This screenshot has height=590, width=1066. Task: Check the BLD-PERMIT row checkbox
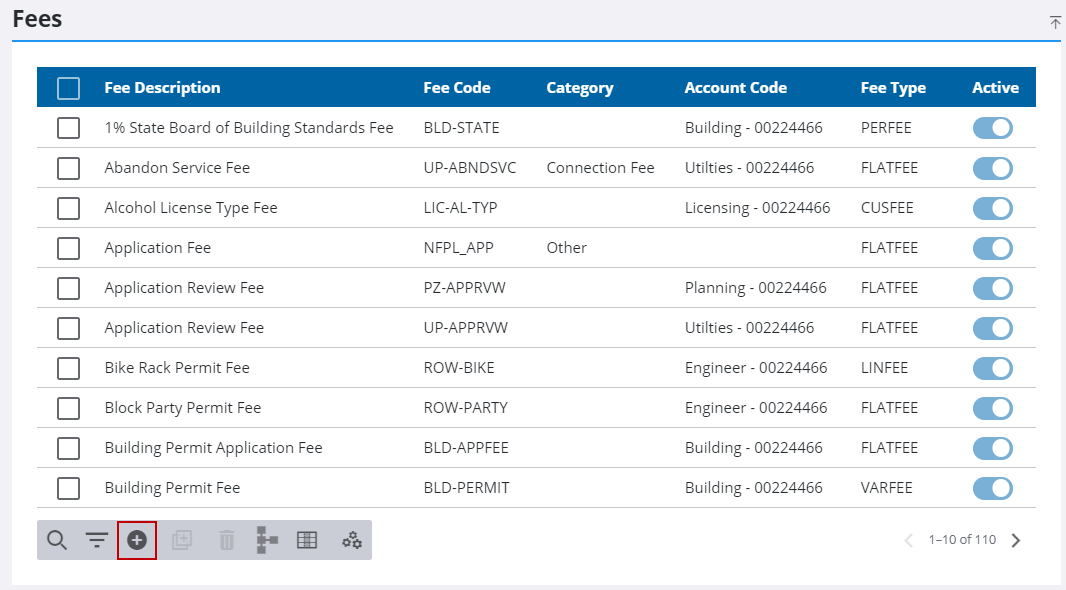[x=68, y=489]
